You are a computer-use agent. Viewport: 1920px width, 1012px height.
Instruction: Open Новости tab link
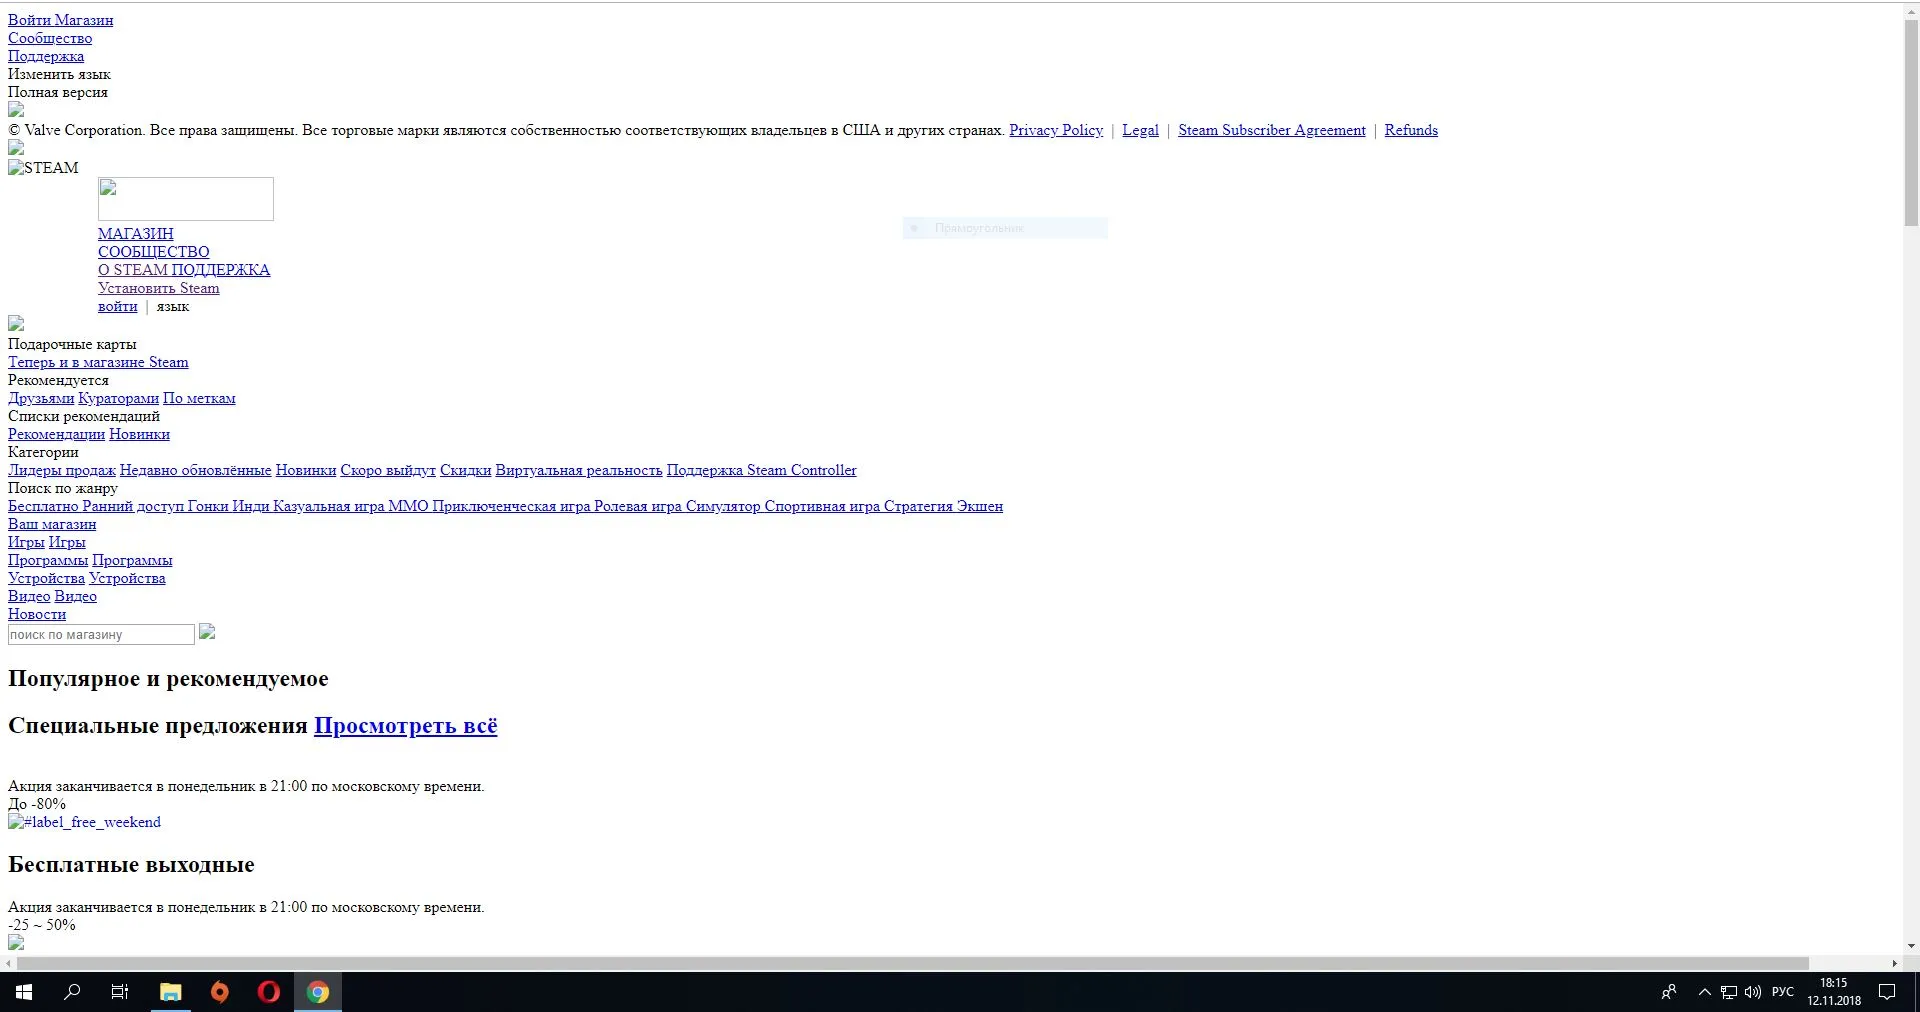[x=37, y=614]
